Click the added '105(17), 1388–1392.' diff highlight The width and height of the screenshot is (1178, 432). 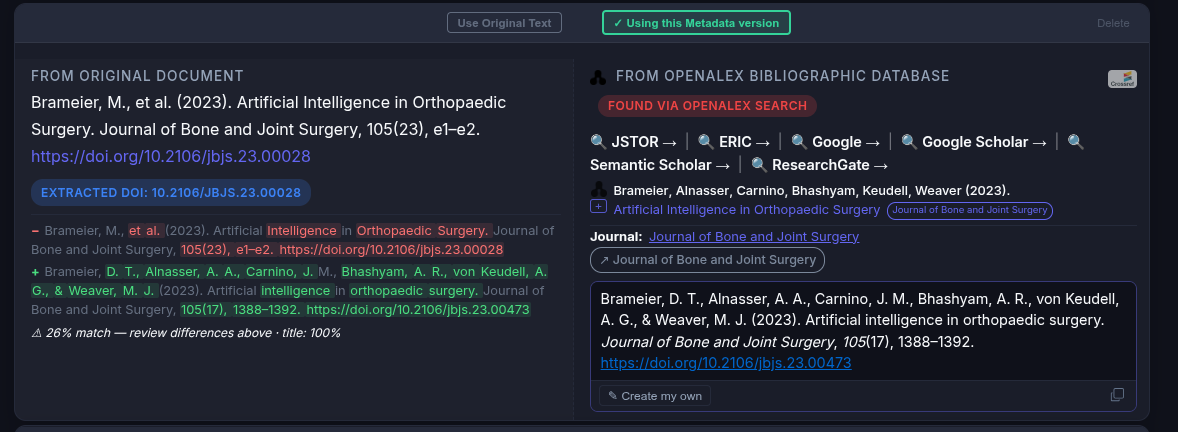click(240, 310)
